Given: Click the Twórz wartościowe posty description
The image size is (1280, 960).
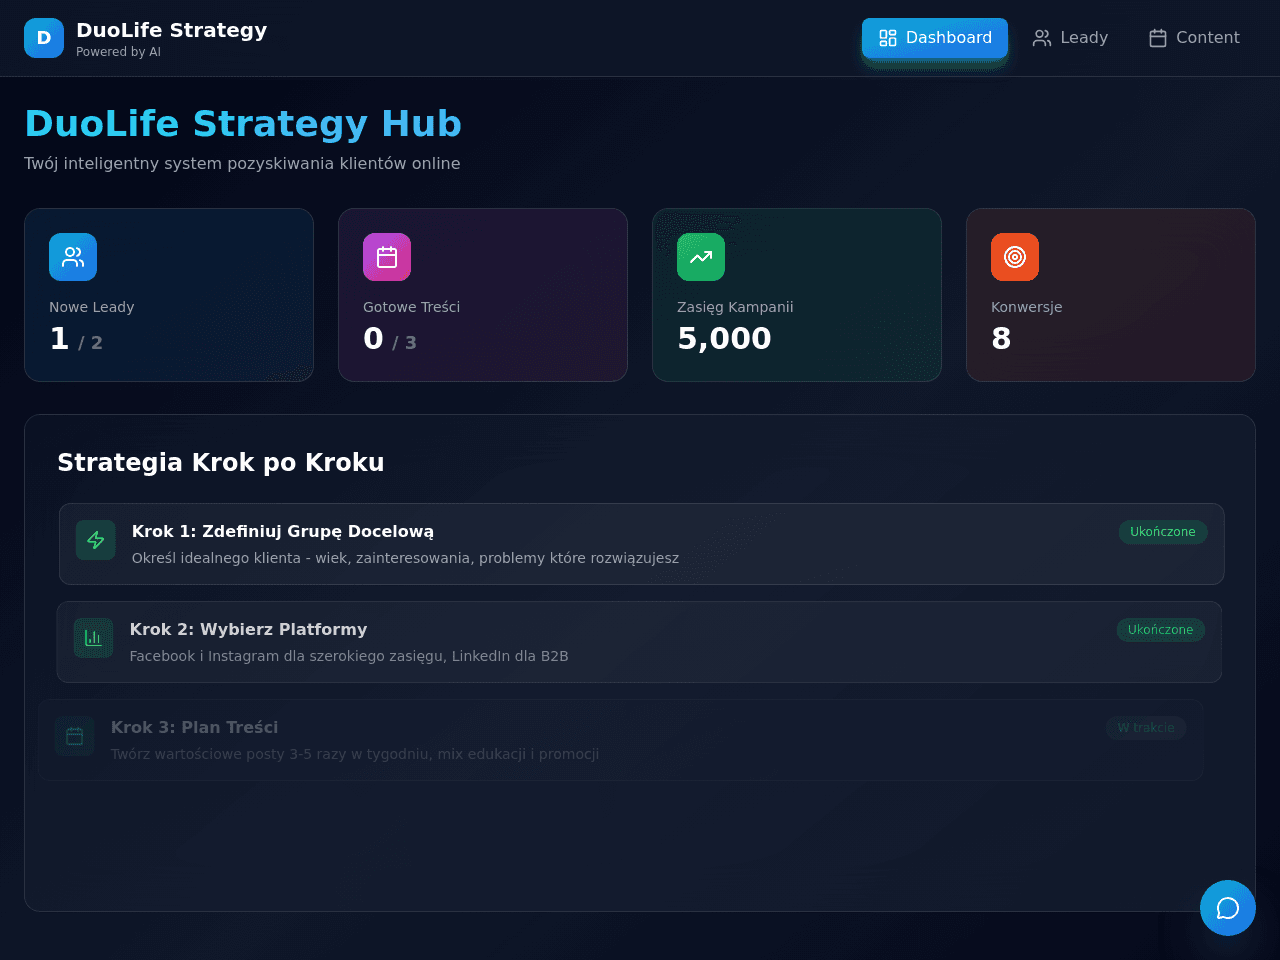Looking at the screenshot, I should (x=355, y=754).
